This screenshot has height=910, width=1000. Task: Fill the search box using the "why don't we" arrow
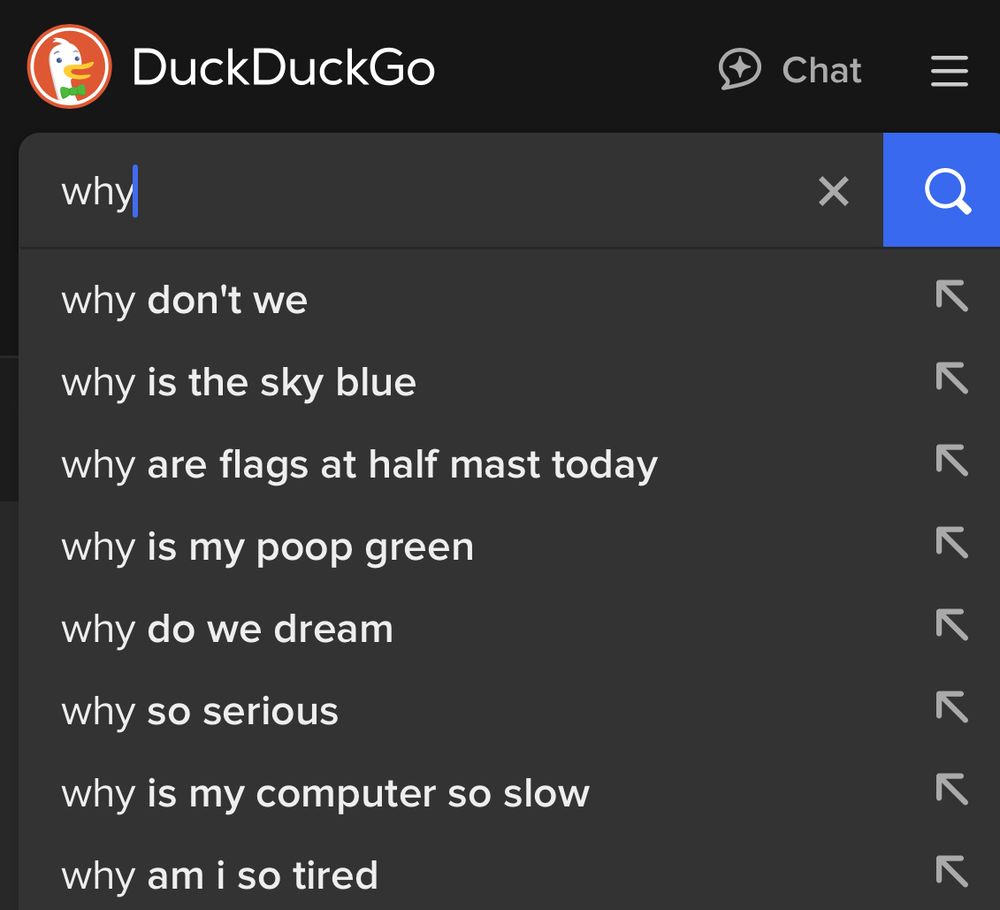(x=952, y=296)
